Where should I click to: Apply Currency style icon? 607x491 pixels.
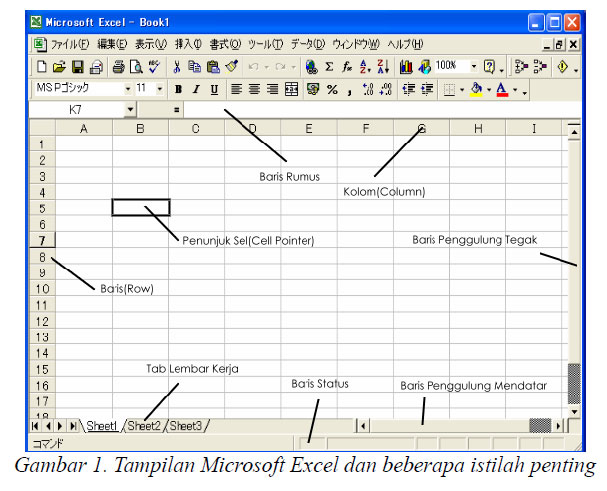[313, 89]
